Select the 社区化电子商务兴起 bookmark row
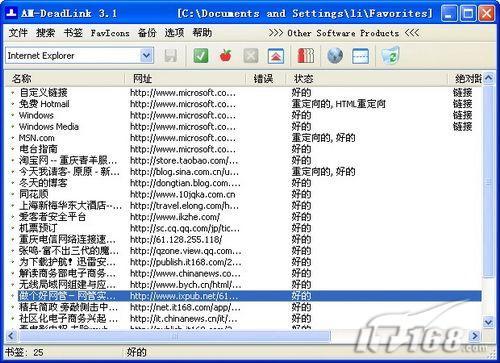The image size is (500, 363). pyautogui.click(x=243, y=319)
